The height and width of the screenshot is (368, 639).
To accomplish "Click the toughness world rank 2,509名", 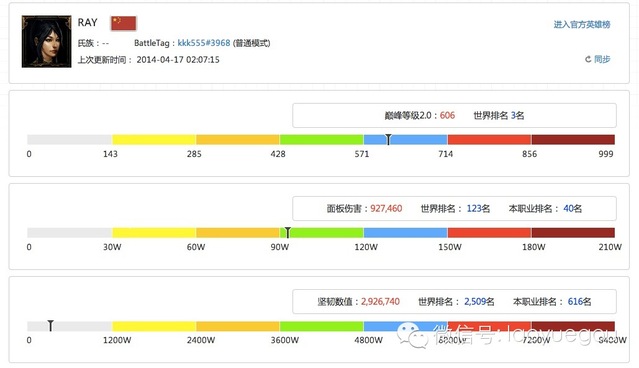I will click(x=479, y=302).
